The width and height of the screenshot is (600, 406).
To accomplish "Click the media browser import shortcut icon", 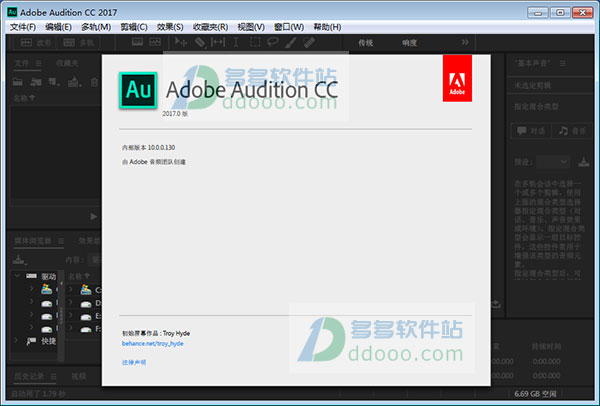I will (19, 260).
